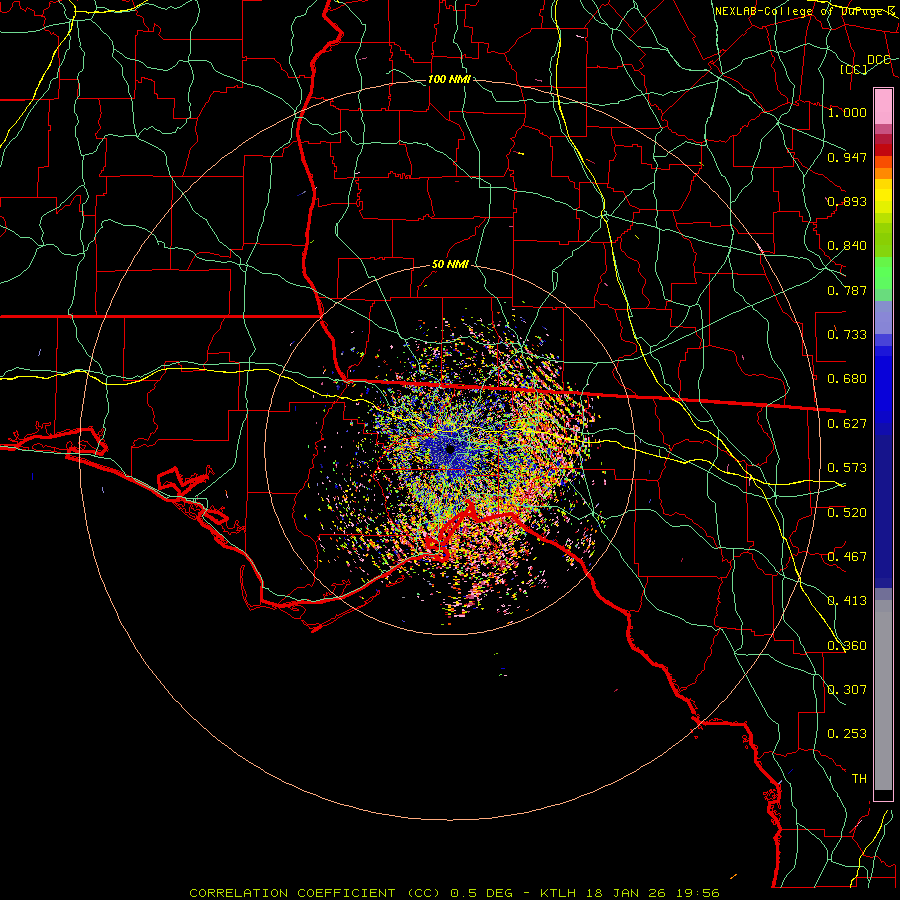Click the 0.573 scale value
Viewport: 900px width, 900px height.
pyautogui.click(x=847, y=468)
